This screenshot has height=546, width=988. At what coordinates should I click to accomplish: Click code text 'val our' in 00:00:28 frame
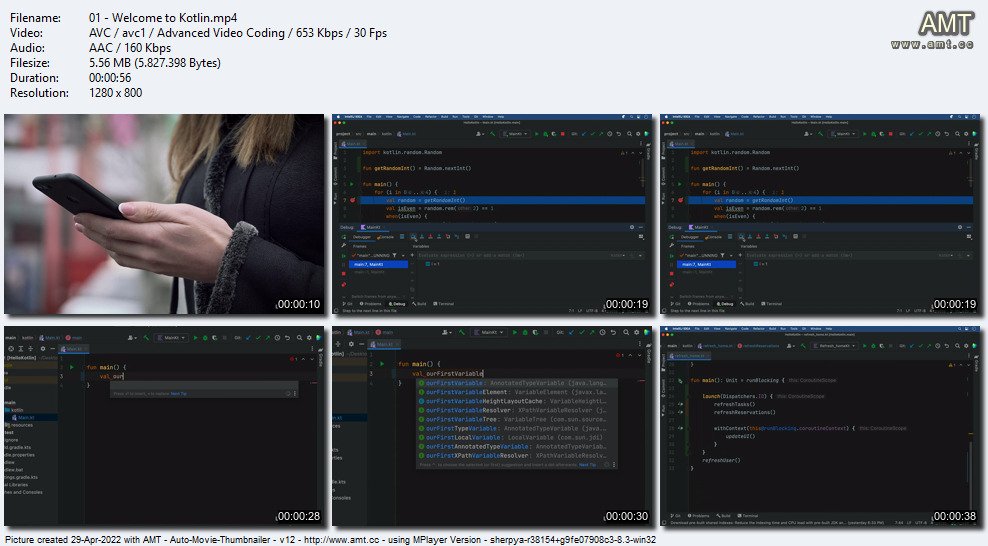coord(112,376)
